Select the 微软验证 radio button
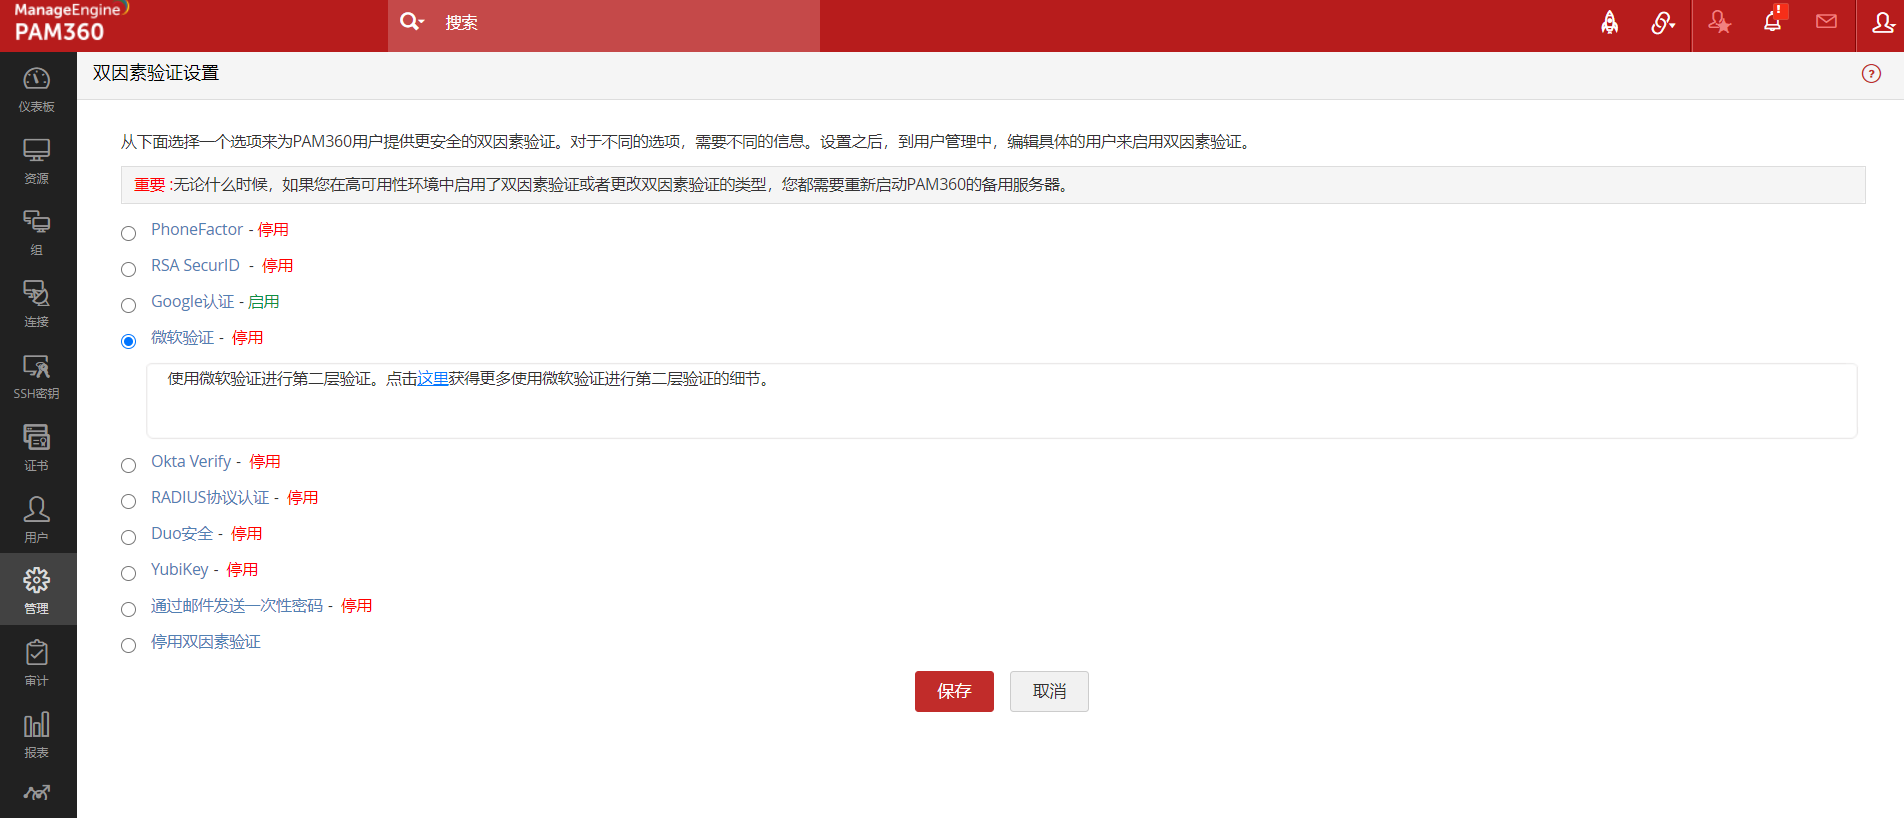This screenshot has height=818, width=1904. pyautogui.click(x=128, y=341)
